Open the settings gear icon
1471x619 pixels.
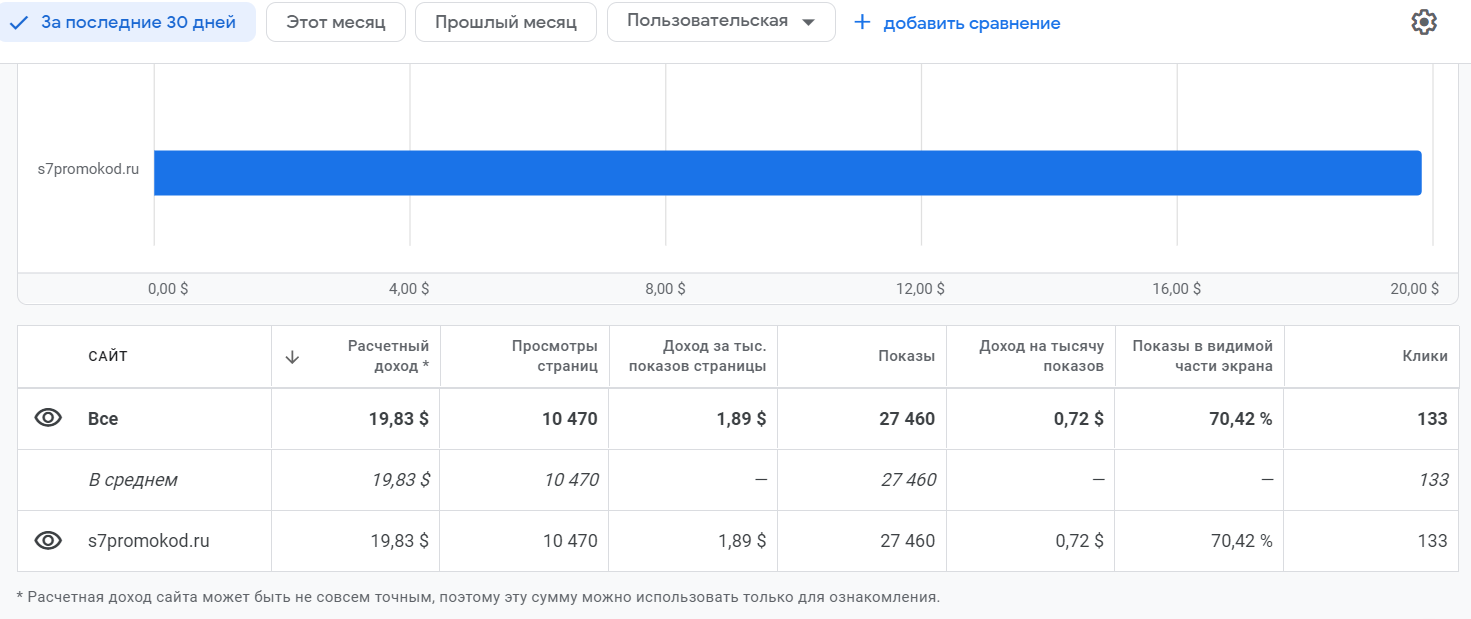click(x=1423, y=22)
